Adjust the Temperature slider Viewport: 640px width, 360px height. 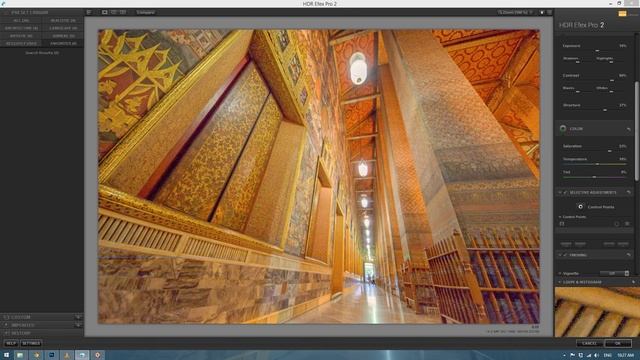[x=594, y=164]
